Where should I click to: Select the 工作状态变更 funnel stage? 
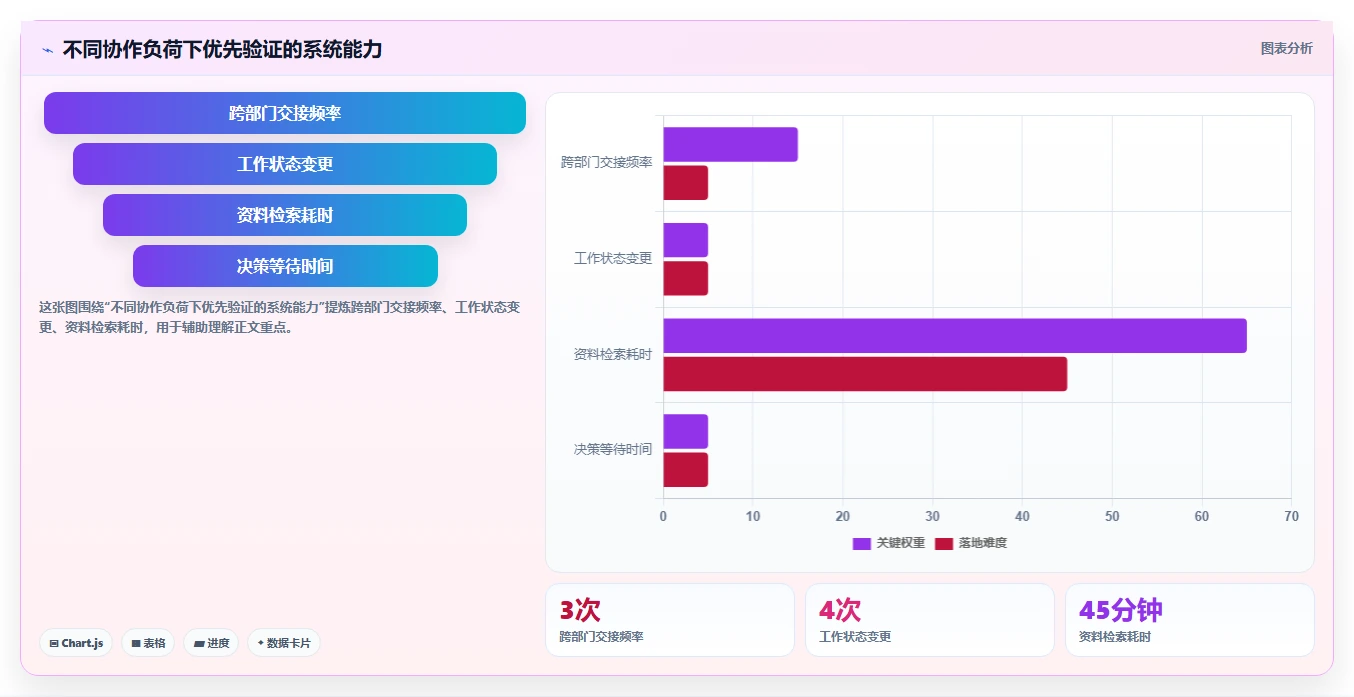(285, 164)
